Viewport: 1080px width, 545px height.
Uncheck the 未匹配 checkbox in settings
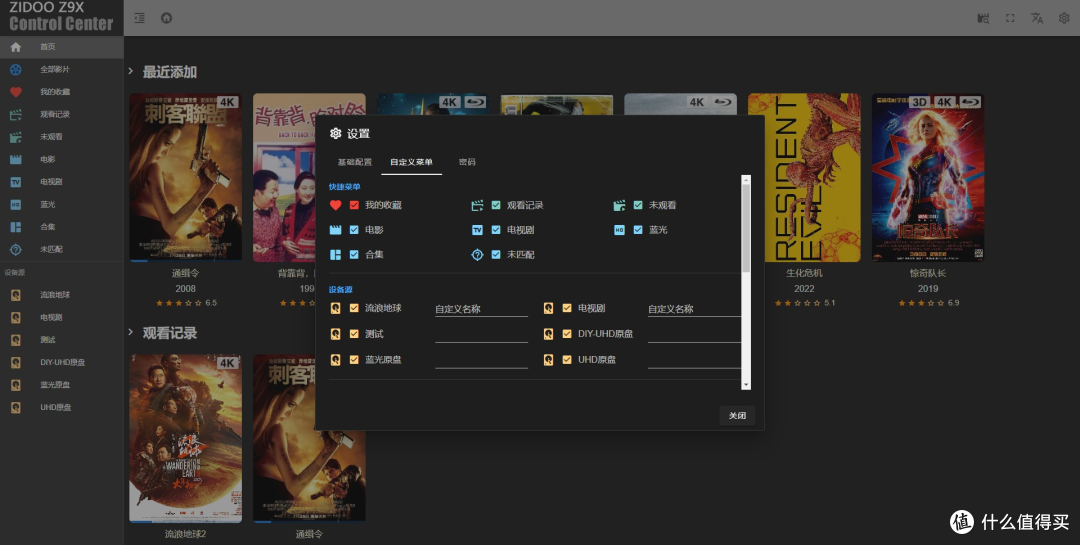496,254
